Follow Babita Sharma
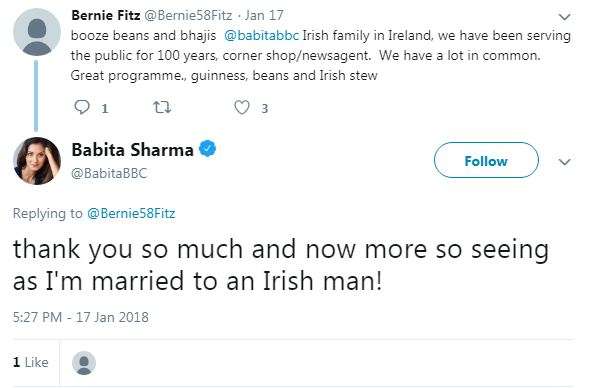 486,160
